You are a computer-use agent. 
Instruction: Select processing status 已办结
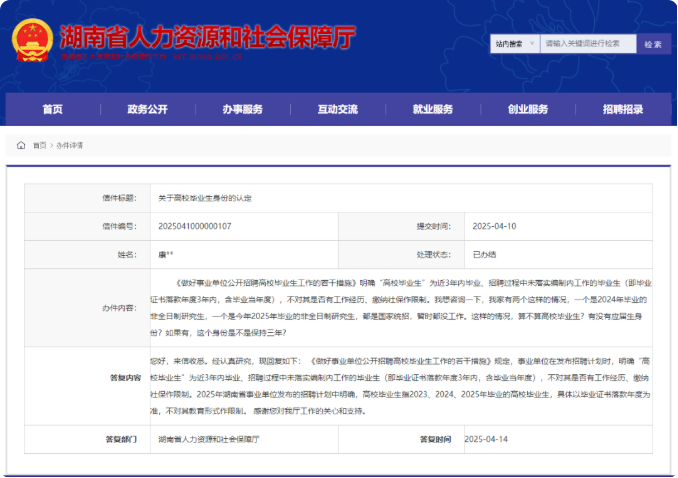484,254
